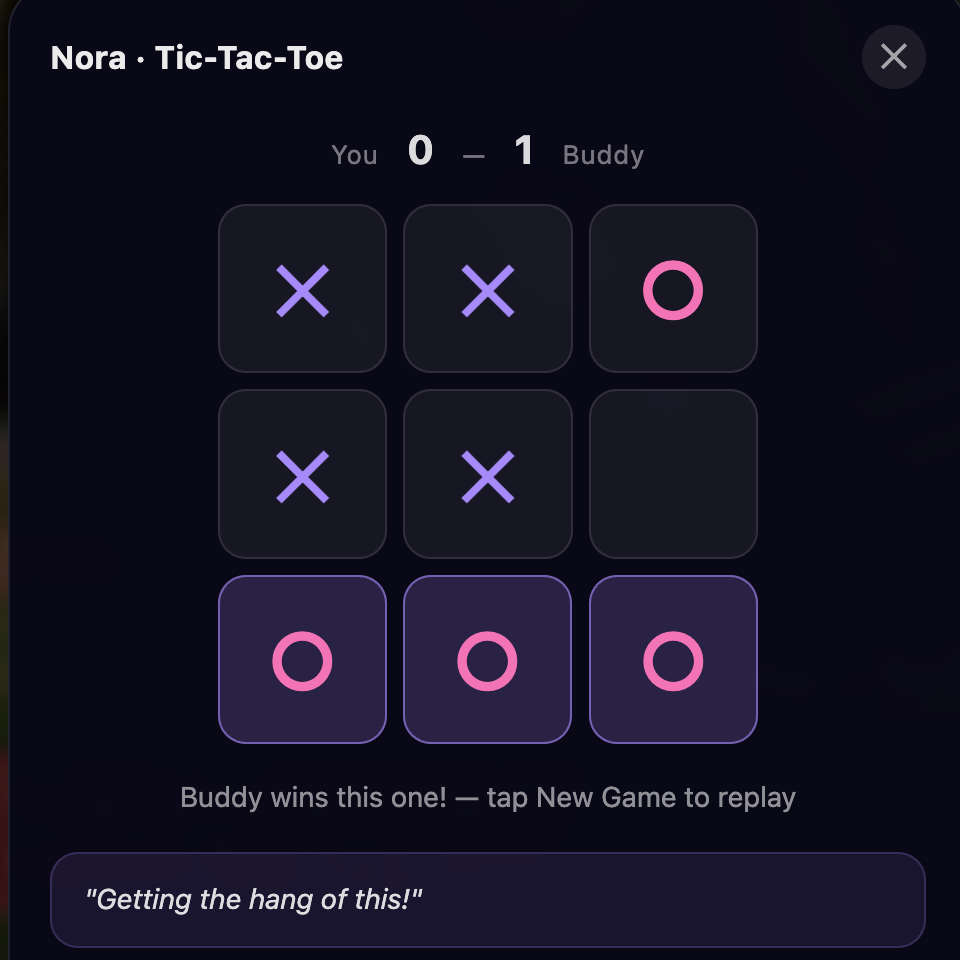Click the 'Nora · Tic-Tac-Toe' title

[x=196, y=57]
